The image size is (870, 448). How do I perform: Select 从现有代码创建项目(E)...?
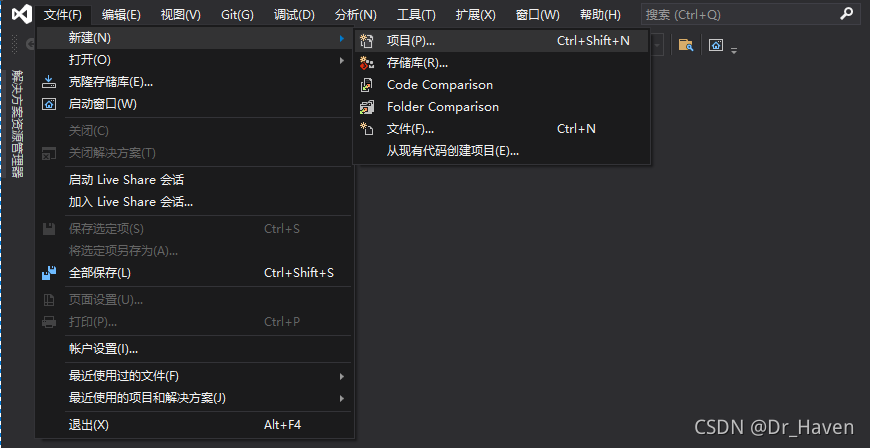502,150
